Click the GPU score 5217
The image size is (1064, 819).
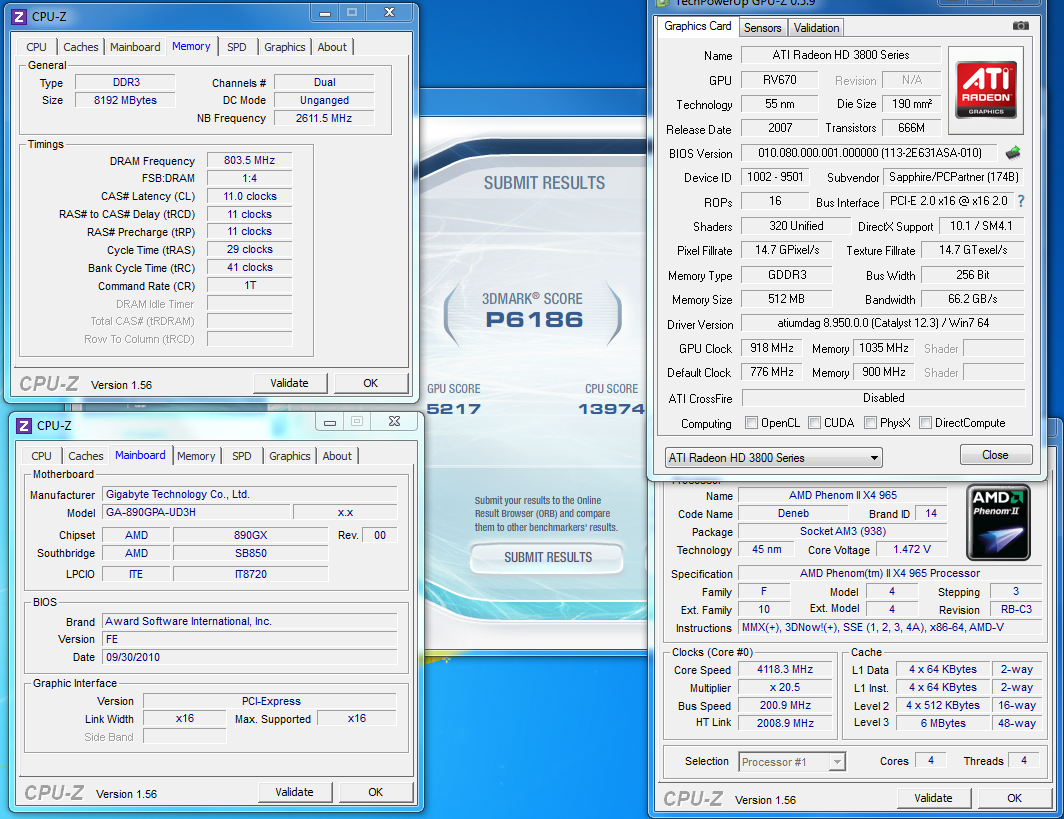point(454,408)
